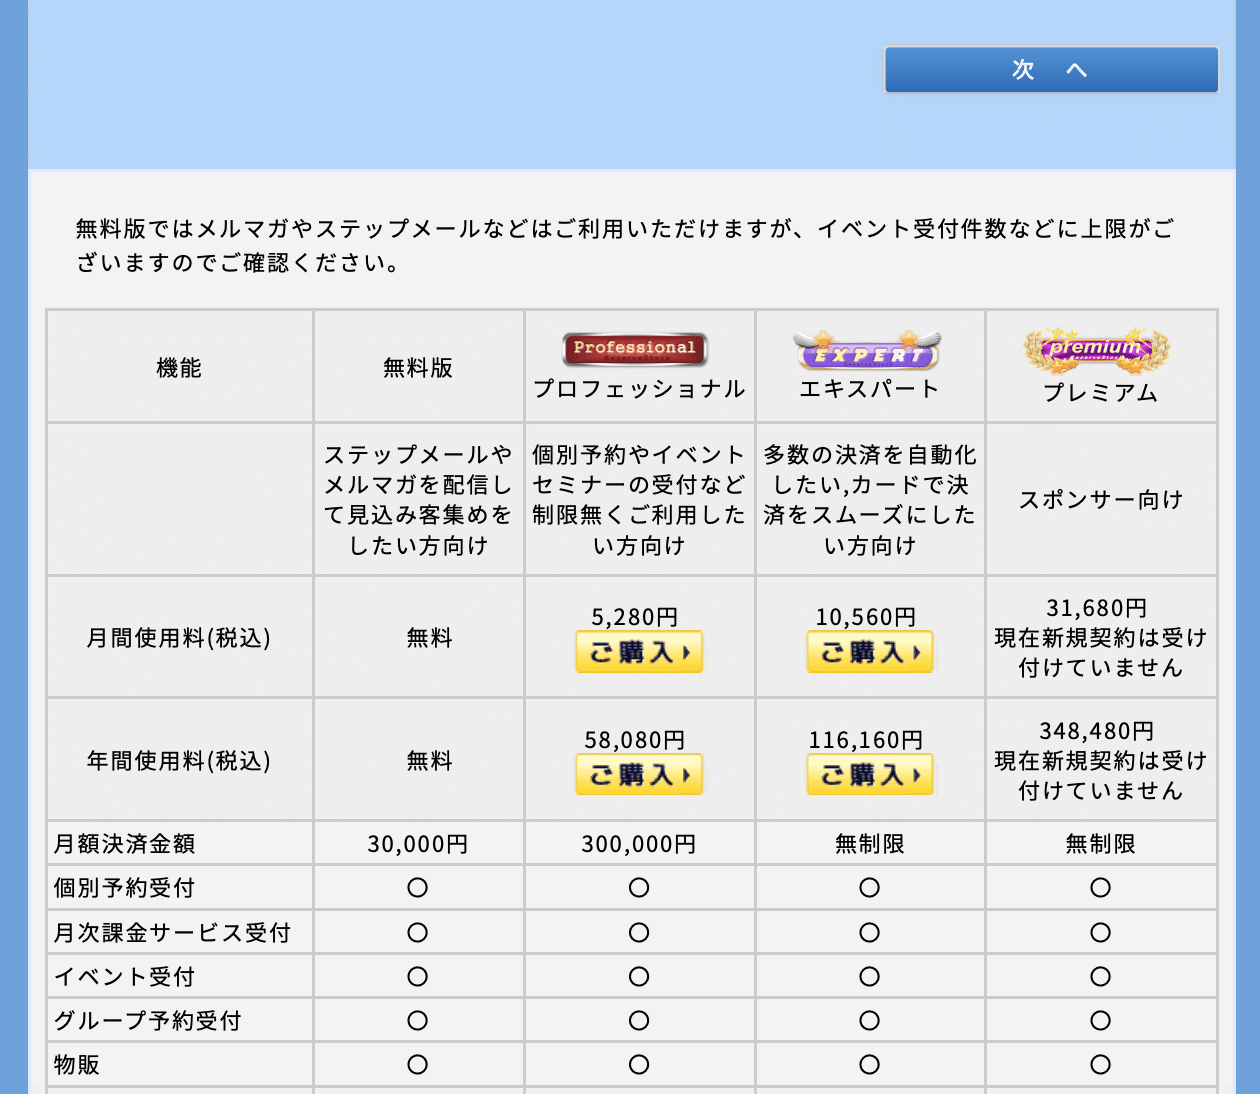
Task: Click the 5,280円 price text
Action: click(x=635, y=617)
